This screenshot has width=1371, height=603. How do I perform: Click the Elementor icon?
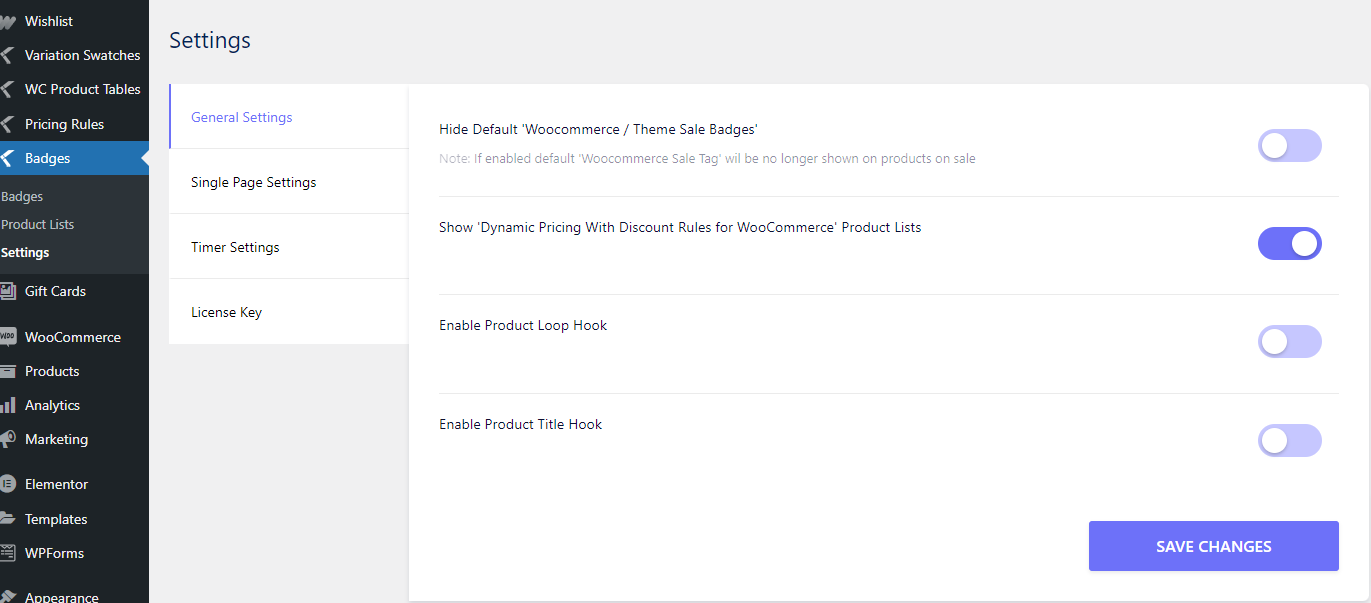8,484
